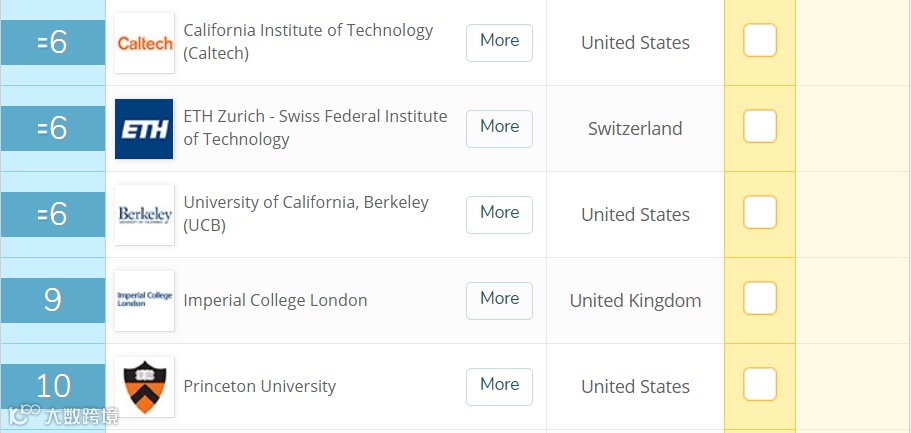The width and height of the screenshot is (911, 433).
Task: Expand More details for Caltech
Action: click(499, 42)
